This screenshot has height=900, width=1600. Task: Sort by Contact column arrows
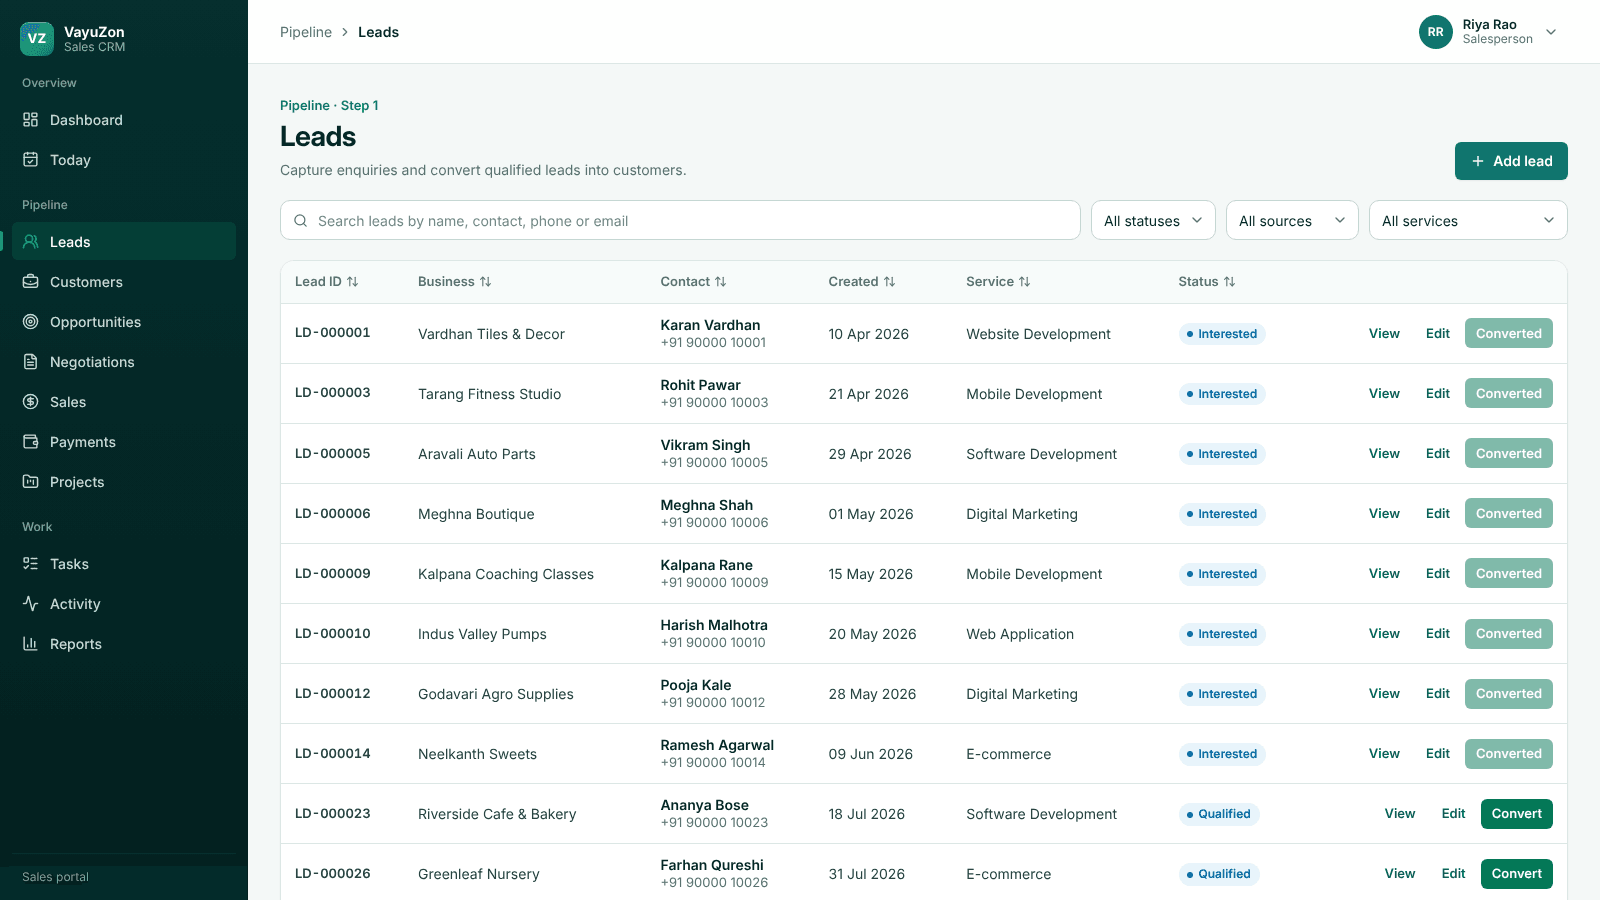click(x=721, y=282)
